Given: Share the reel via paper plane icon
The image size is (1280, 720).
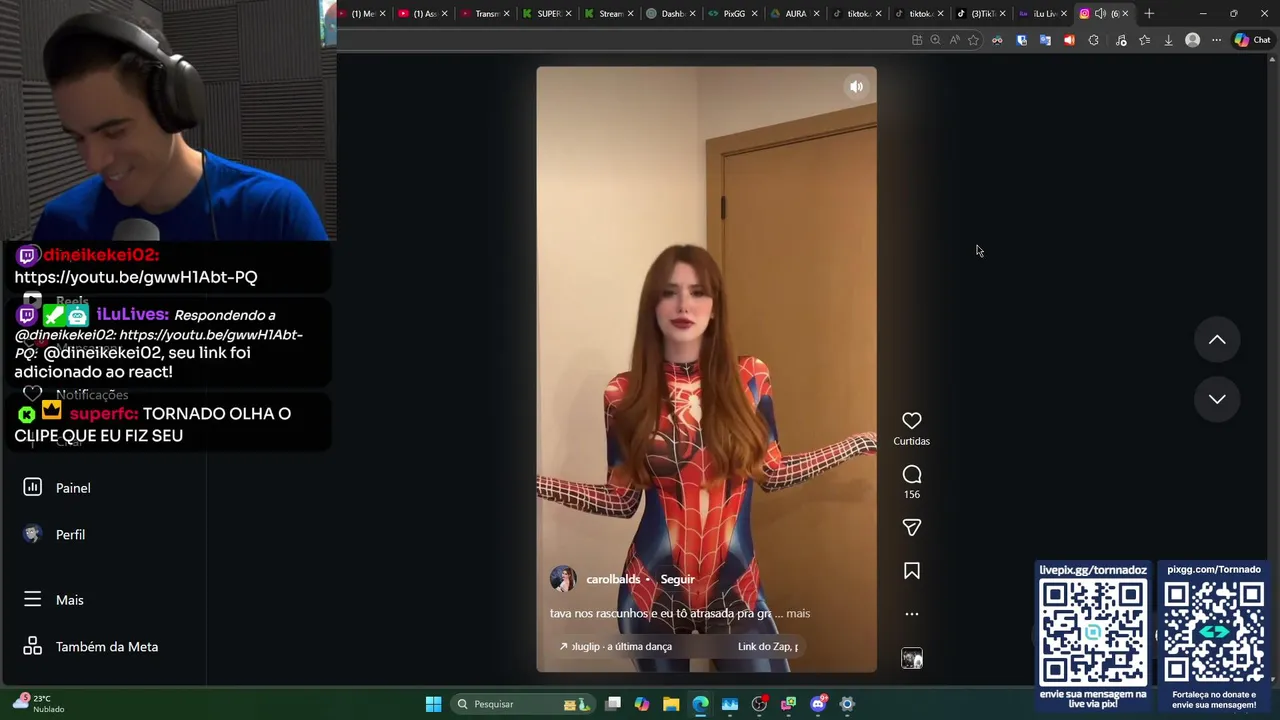Looking at the screenshot, I should click(x=911, y=527).
